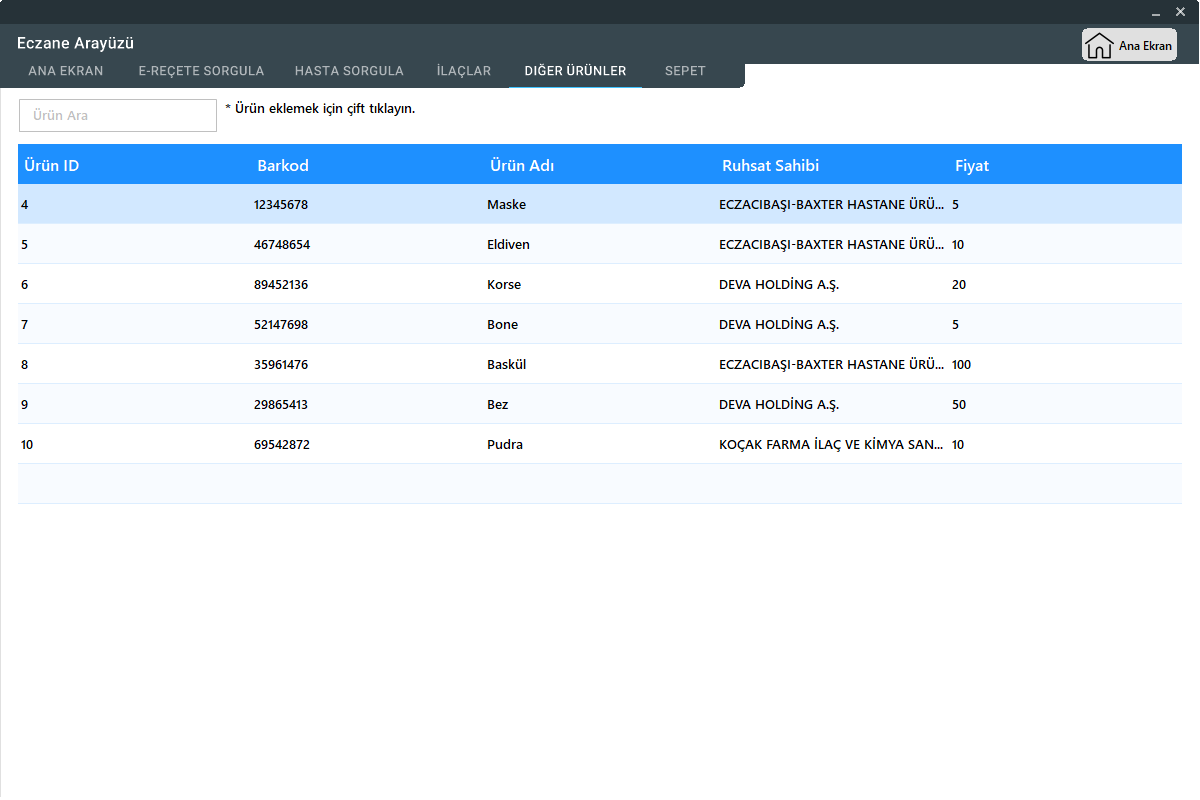Select the Korse row in table
Screen dimensions: 1200x800
coord(504,285)
